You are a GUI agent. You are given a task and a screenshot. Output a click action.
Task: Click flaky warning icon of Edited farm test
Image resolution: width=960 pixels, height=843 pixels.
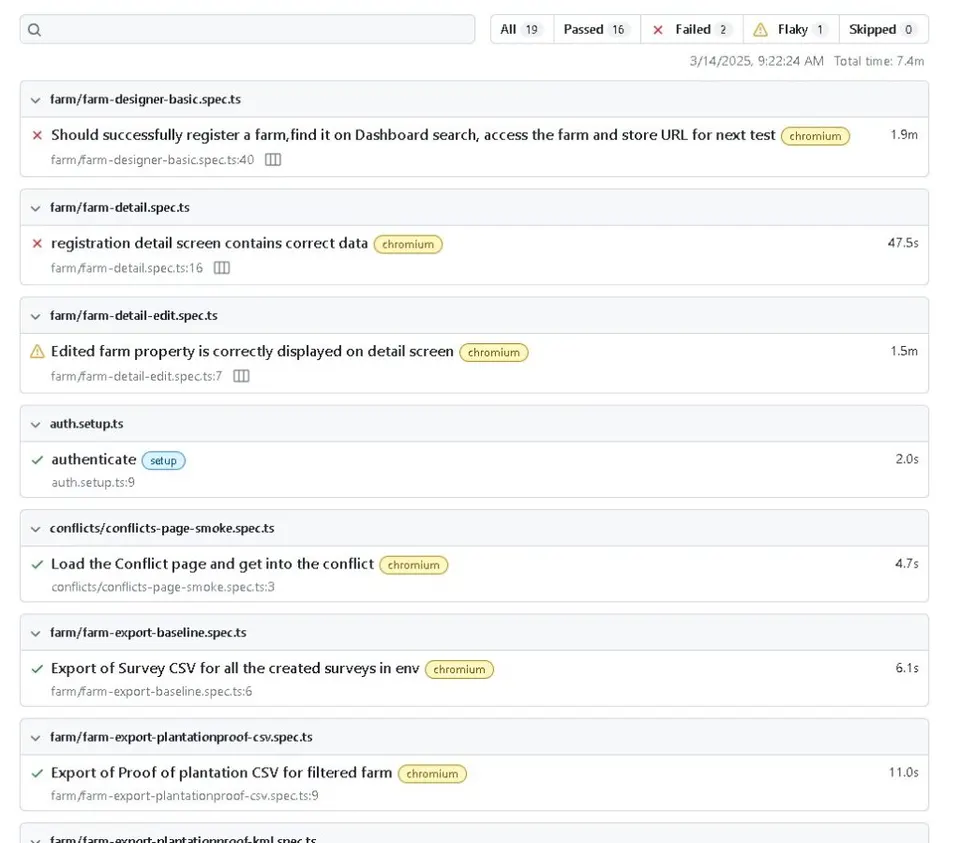(x=37, y=351)
